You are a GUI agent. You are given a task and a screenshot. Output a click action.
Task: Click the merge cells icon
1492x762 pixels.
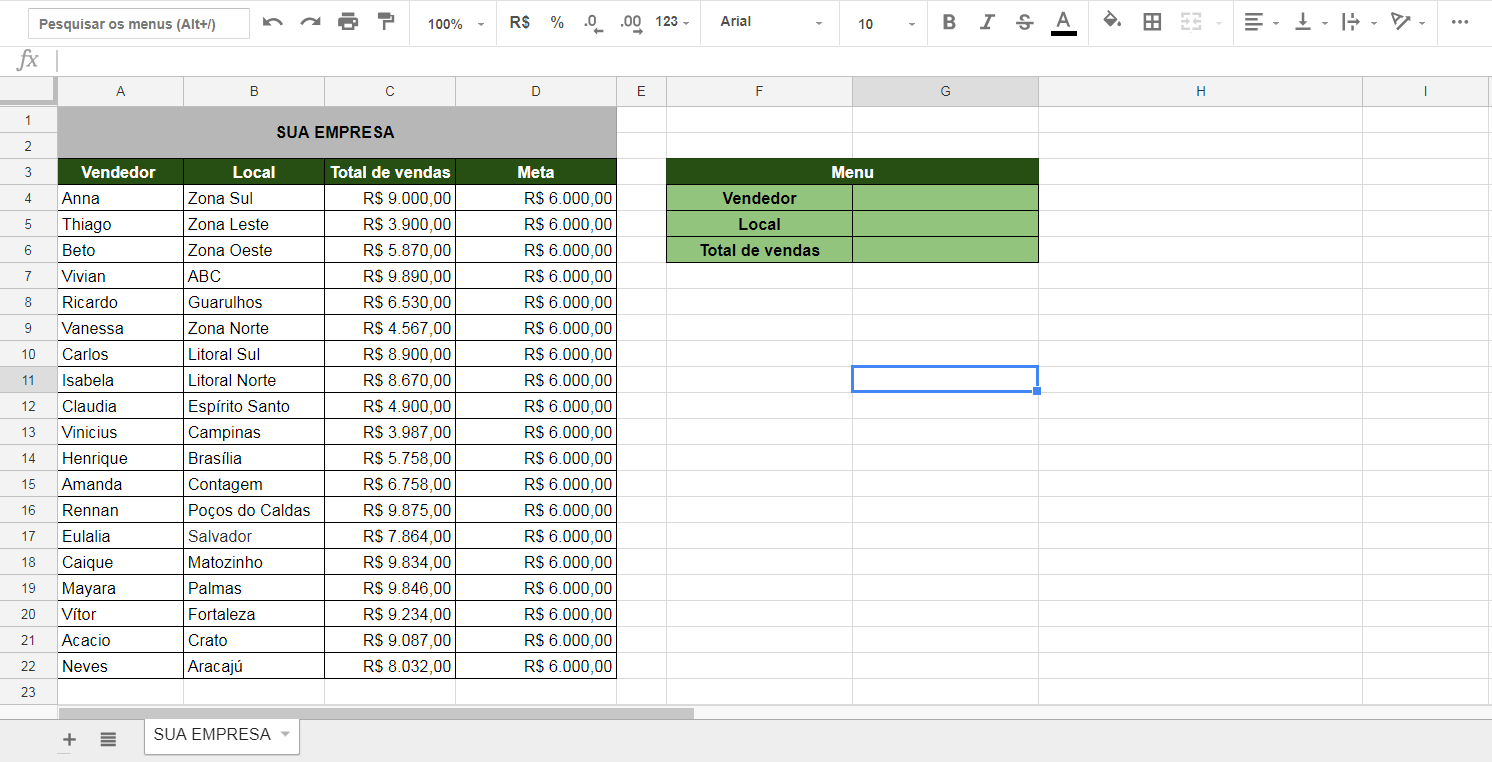point(1190,22)
